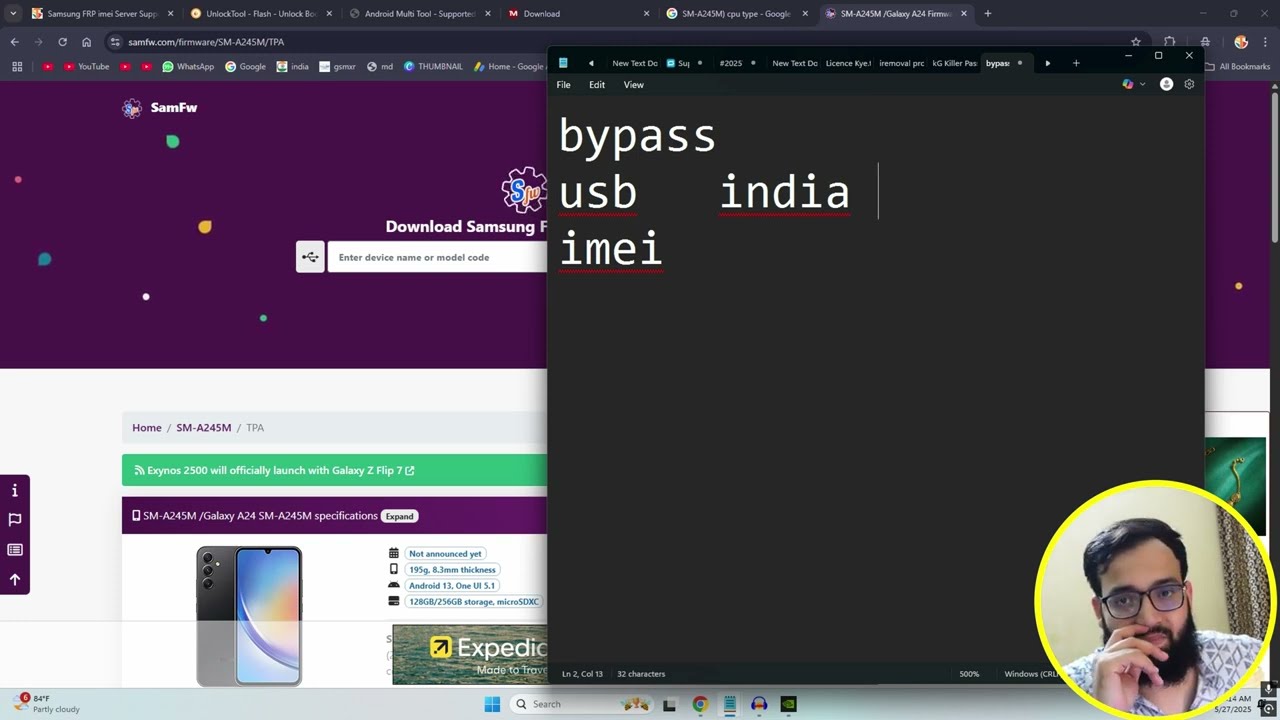Screen dimensions: 1280x720
Task: Open the Download browser tab
Action: pyautogui.click(x=576, y=14)
